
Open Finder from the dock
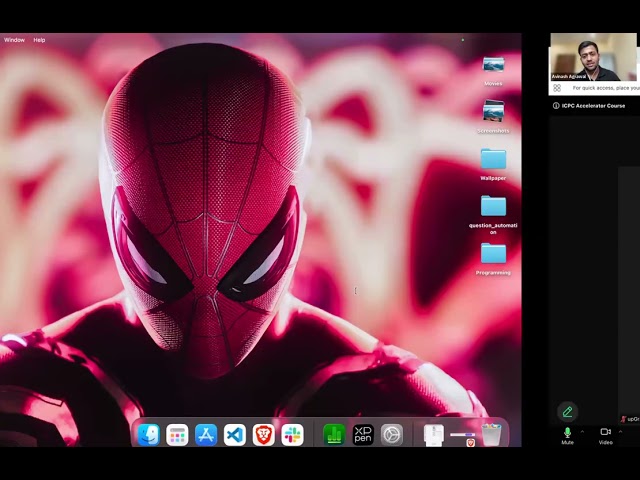point(149,434)
